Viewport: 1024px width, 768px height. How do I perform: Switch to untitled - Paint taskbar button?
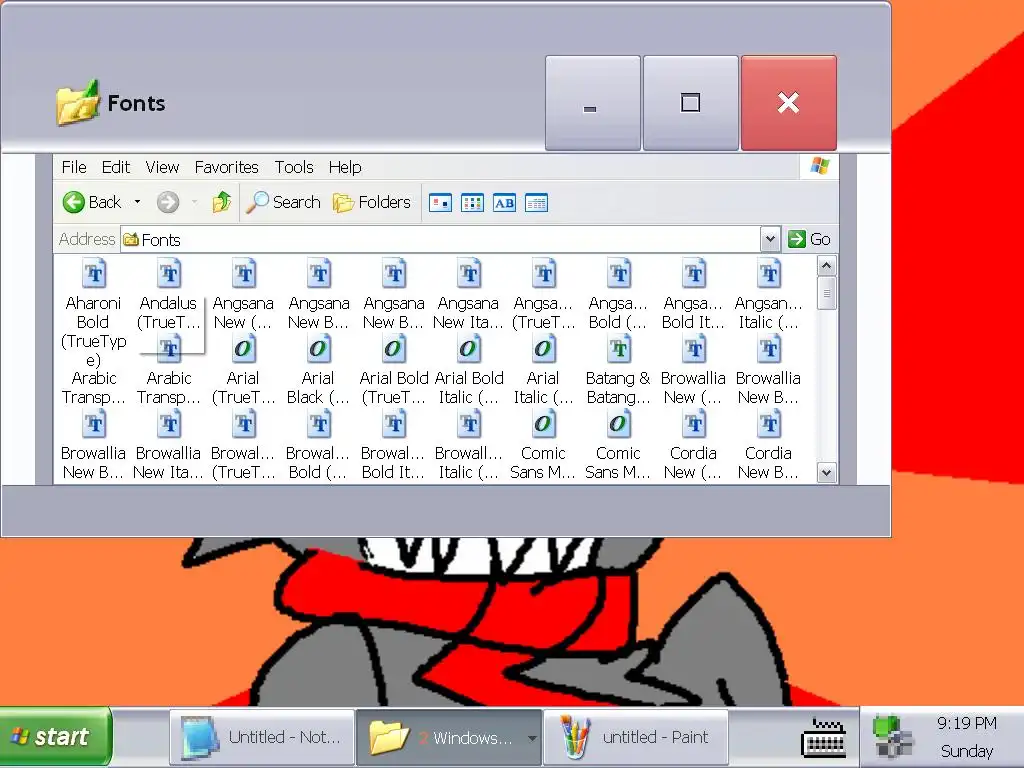coord(636,737)
